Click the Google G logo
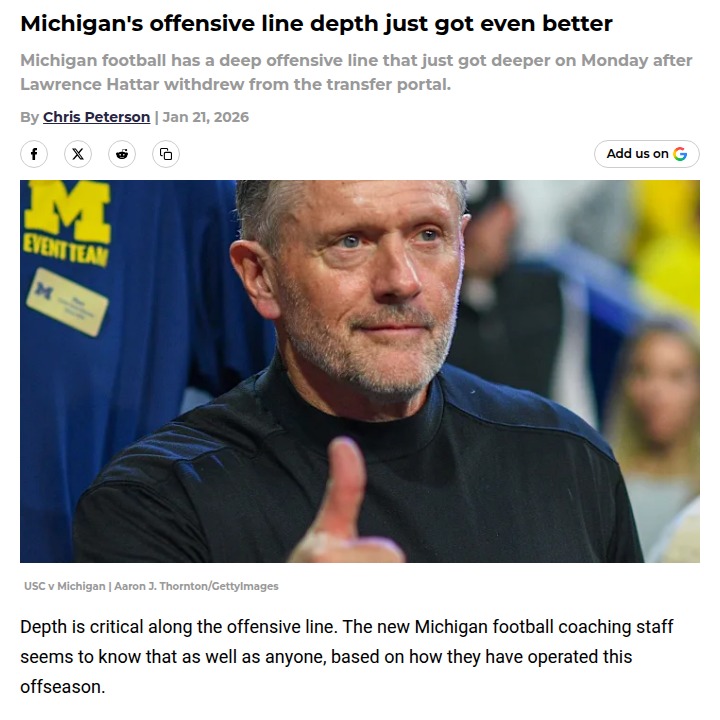Viewport: 720px width, 720px height. tap(680, 154)
